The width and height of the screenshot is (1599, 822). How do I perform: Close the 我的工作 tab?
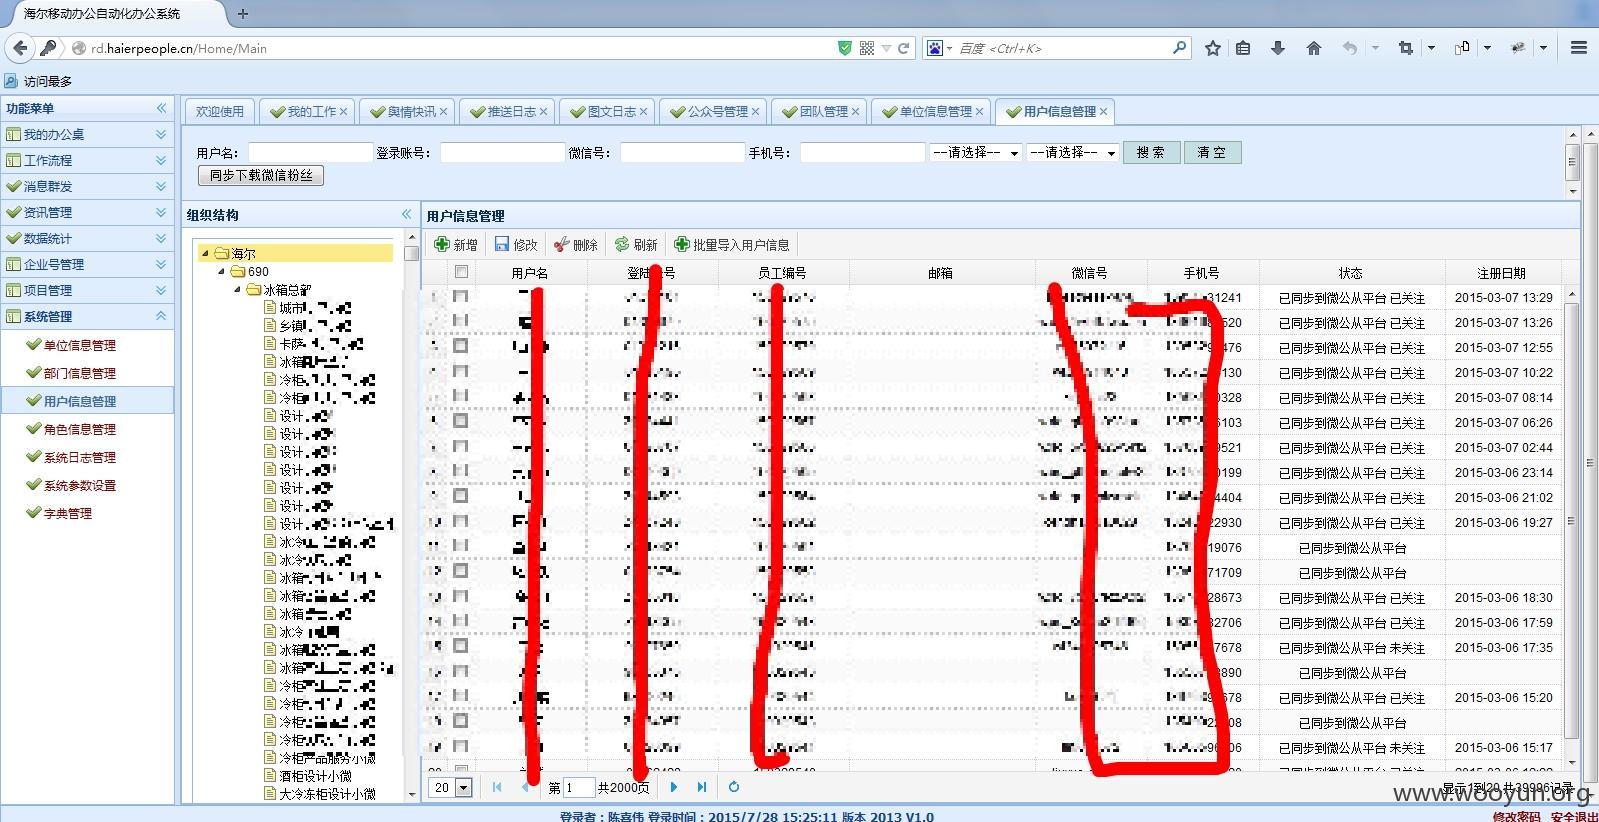pyautogui.click(x=343, y=111)
